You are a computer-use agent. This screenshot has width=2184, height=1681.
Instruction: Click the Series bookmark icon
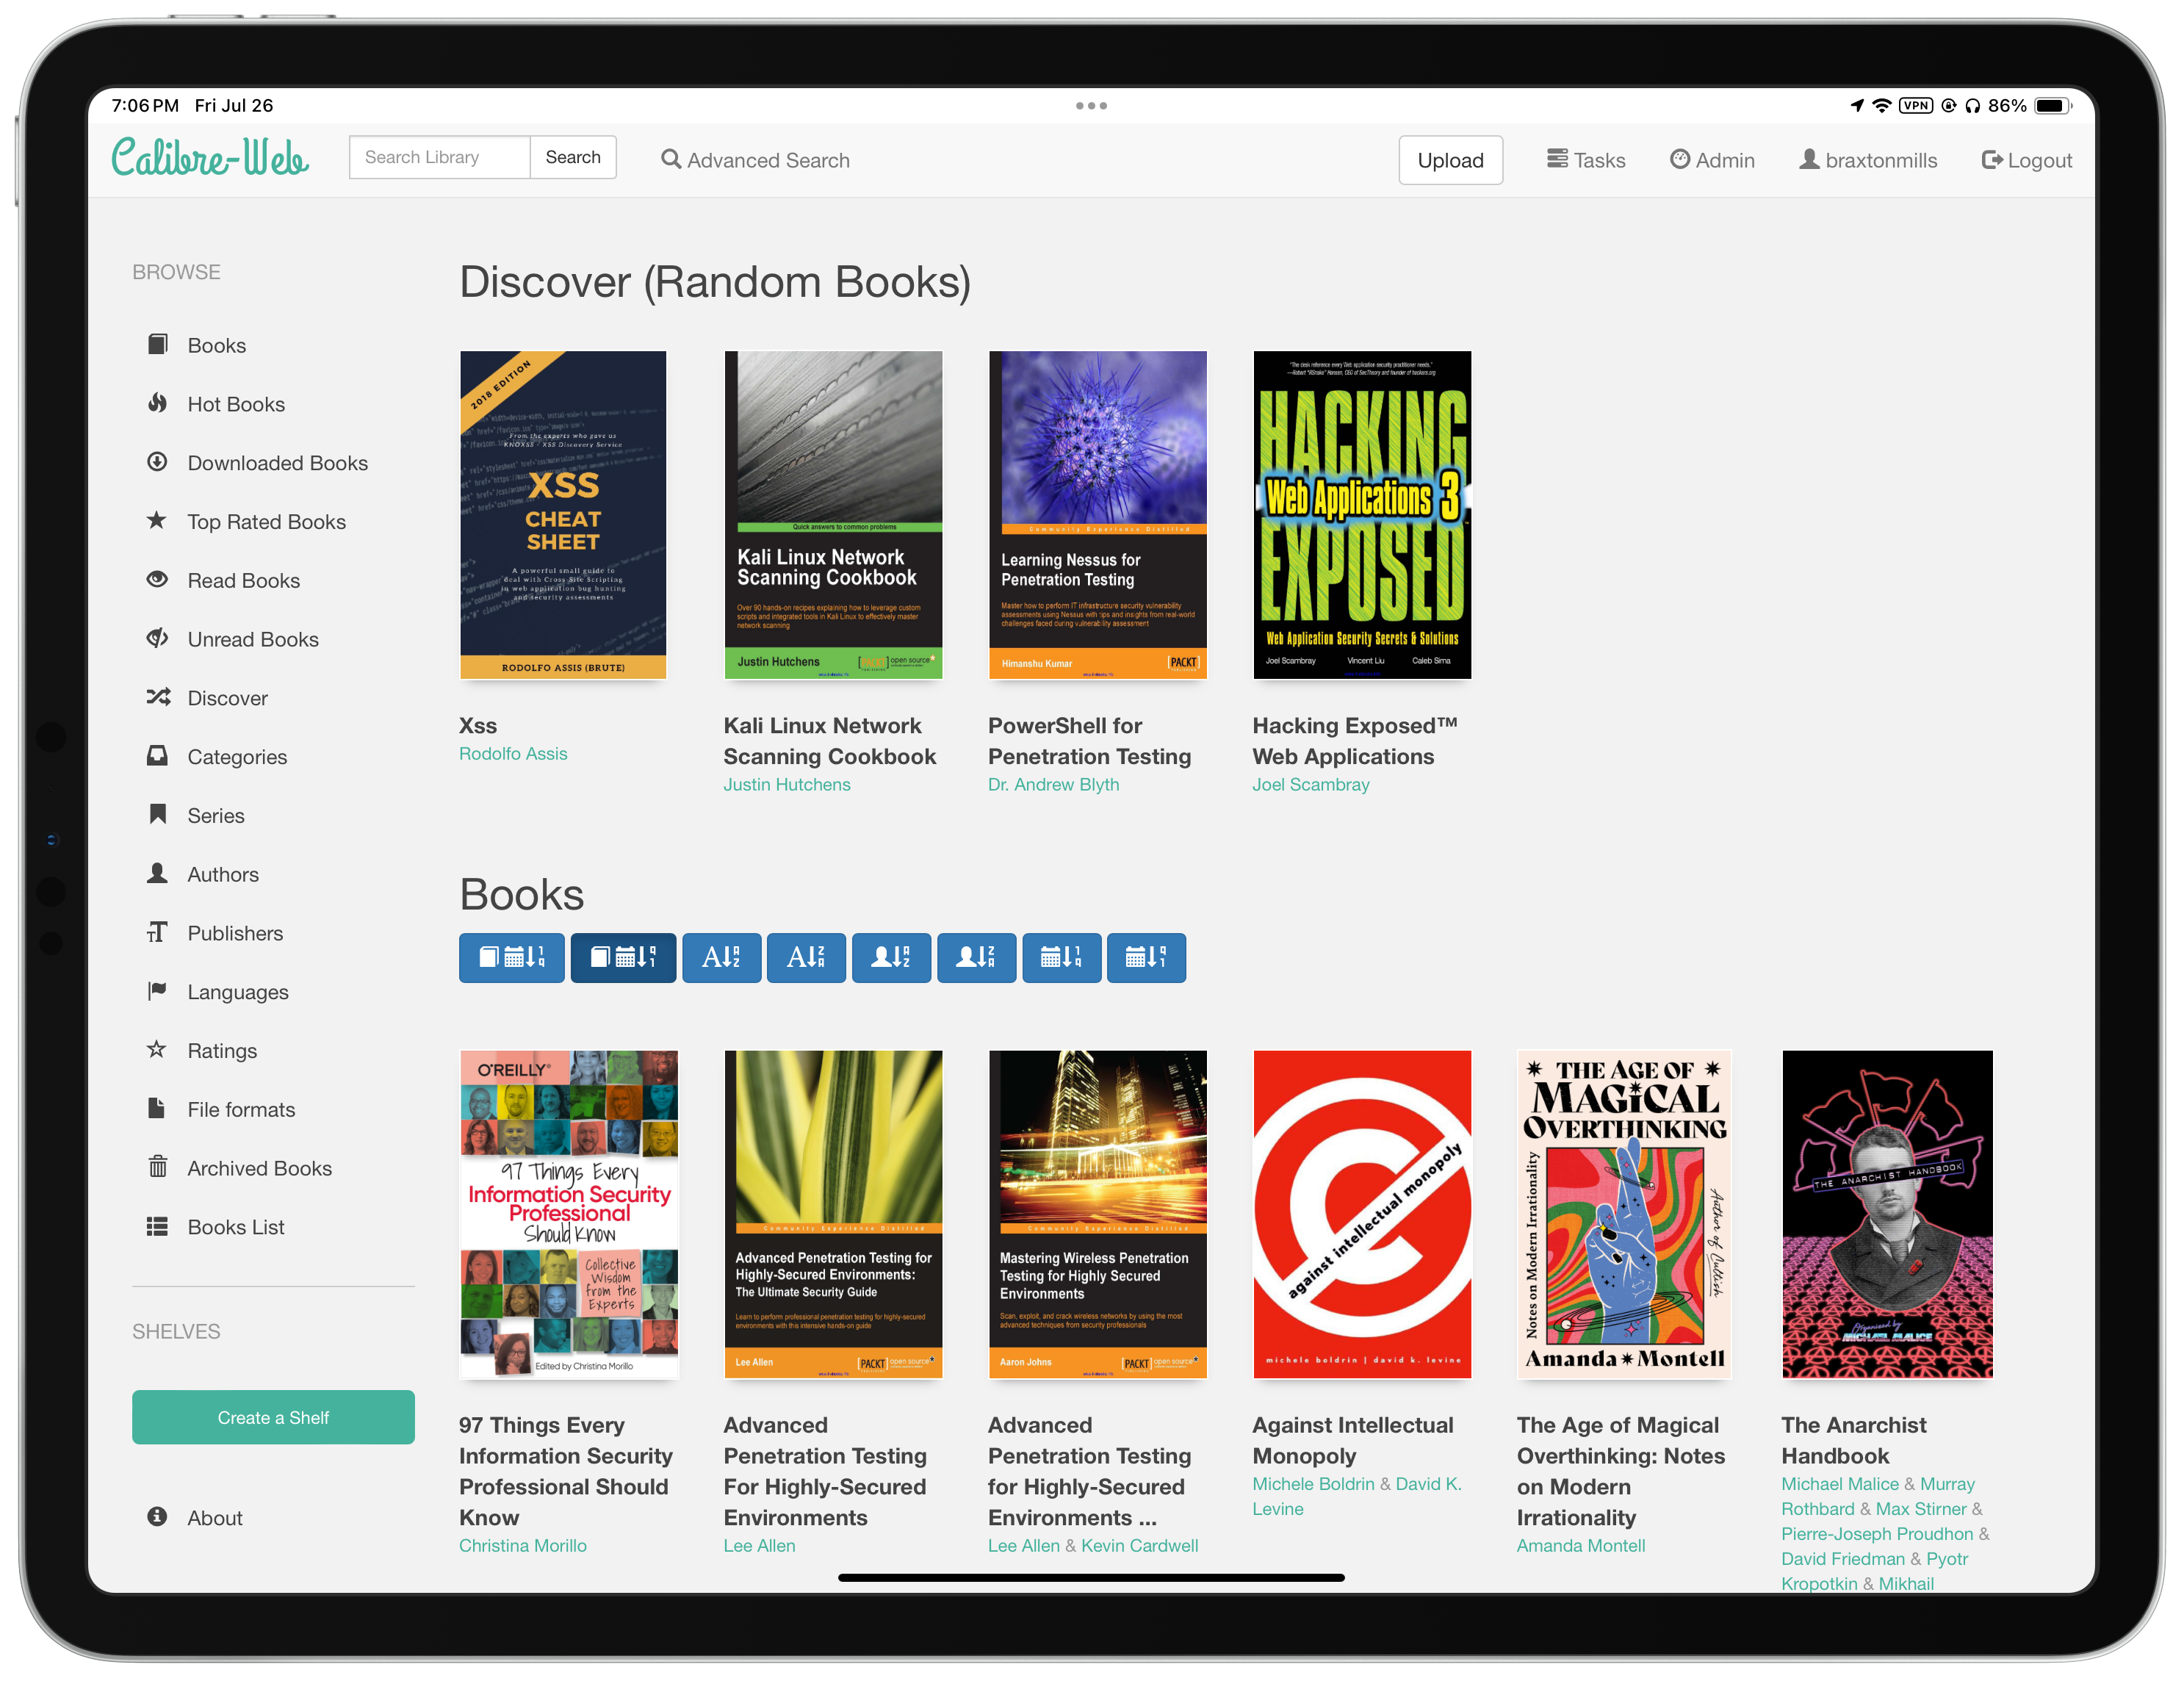click(x=157, y=814)
